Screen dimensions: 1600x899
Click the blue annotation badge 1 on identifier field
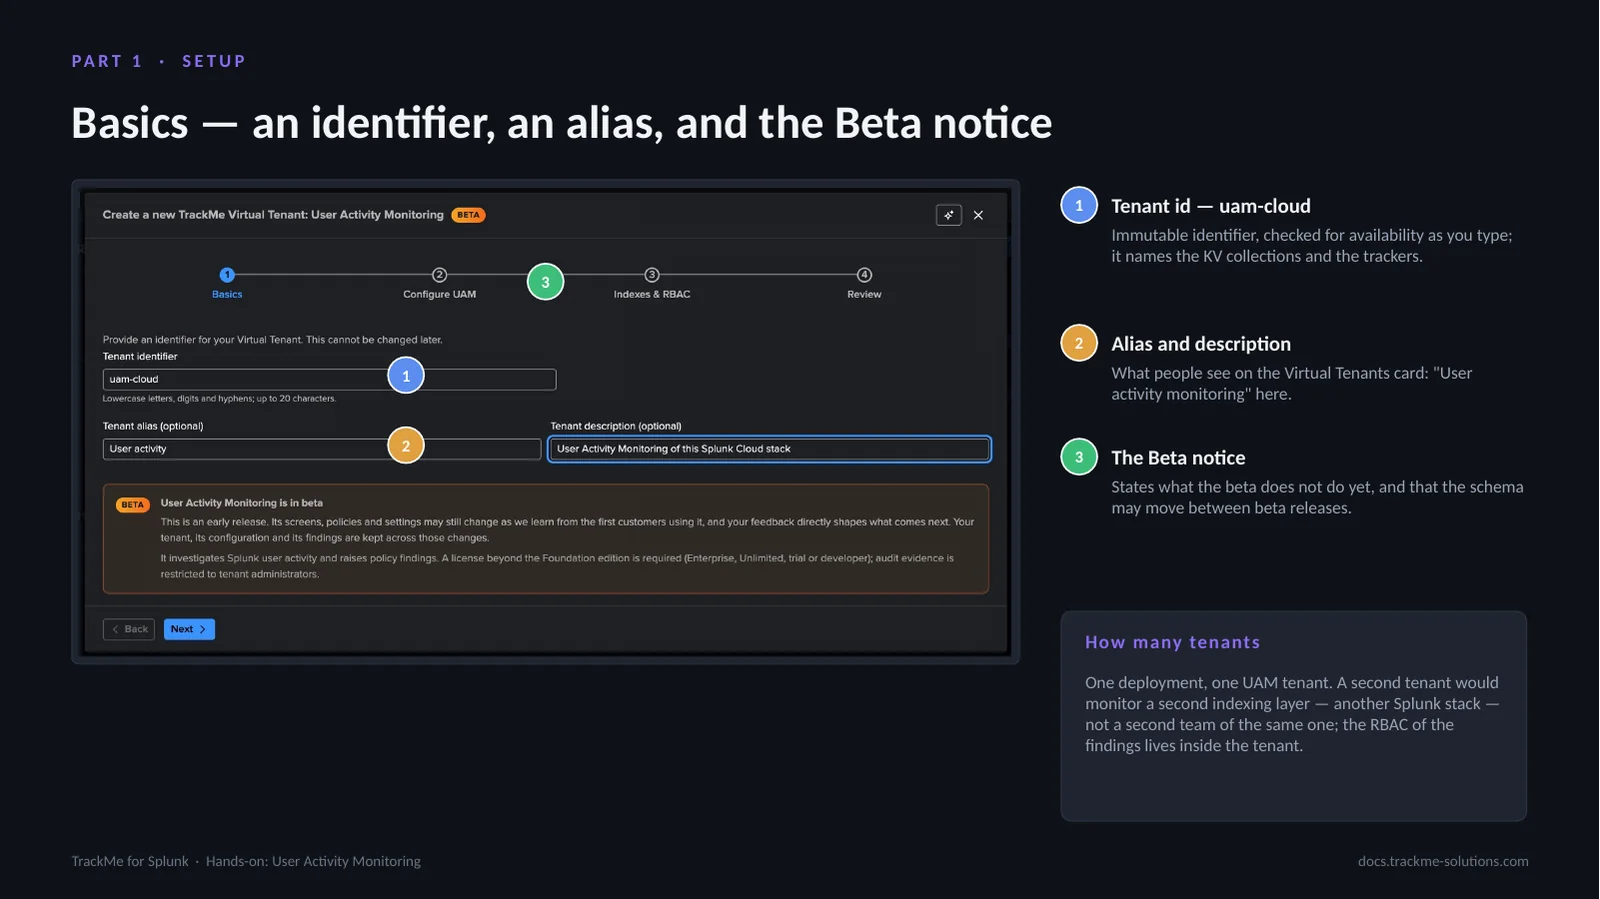(406, 376)
